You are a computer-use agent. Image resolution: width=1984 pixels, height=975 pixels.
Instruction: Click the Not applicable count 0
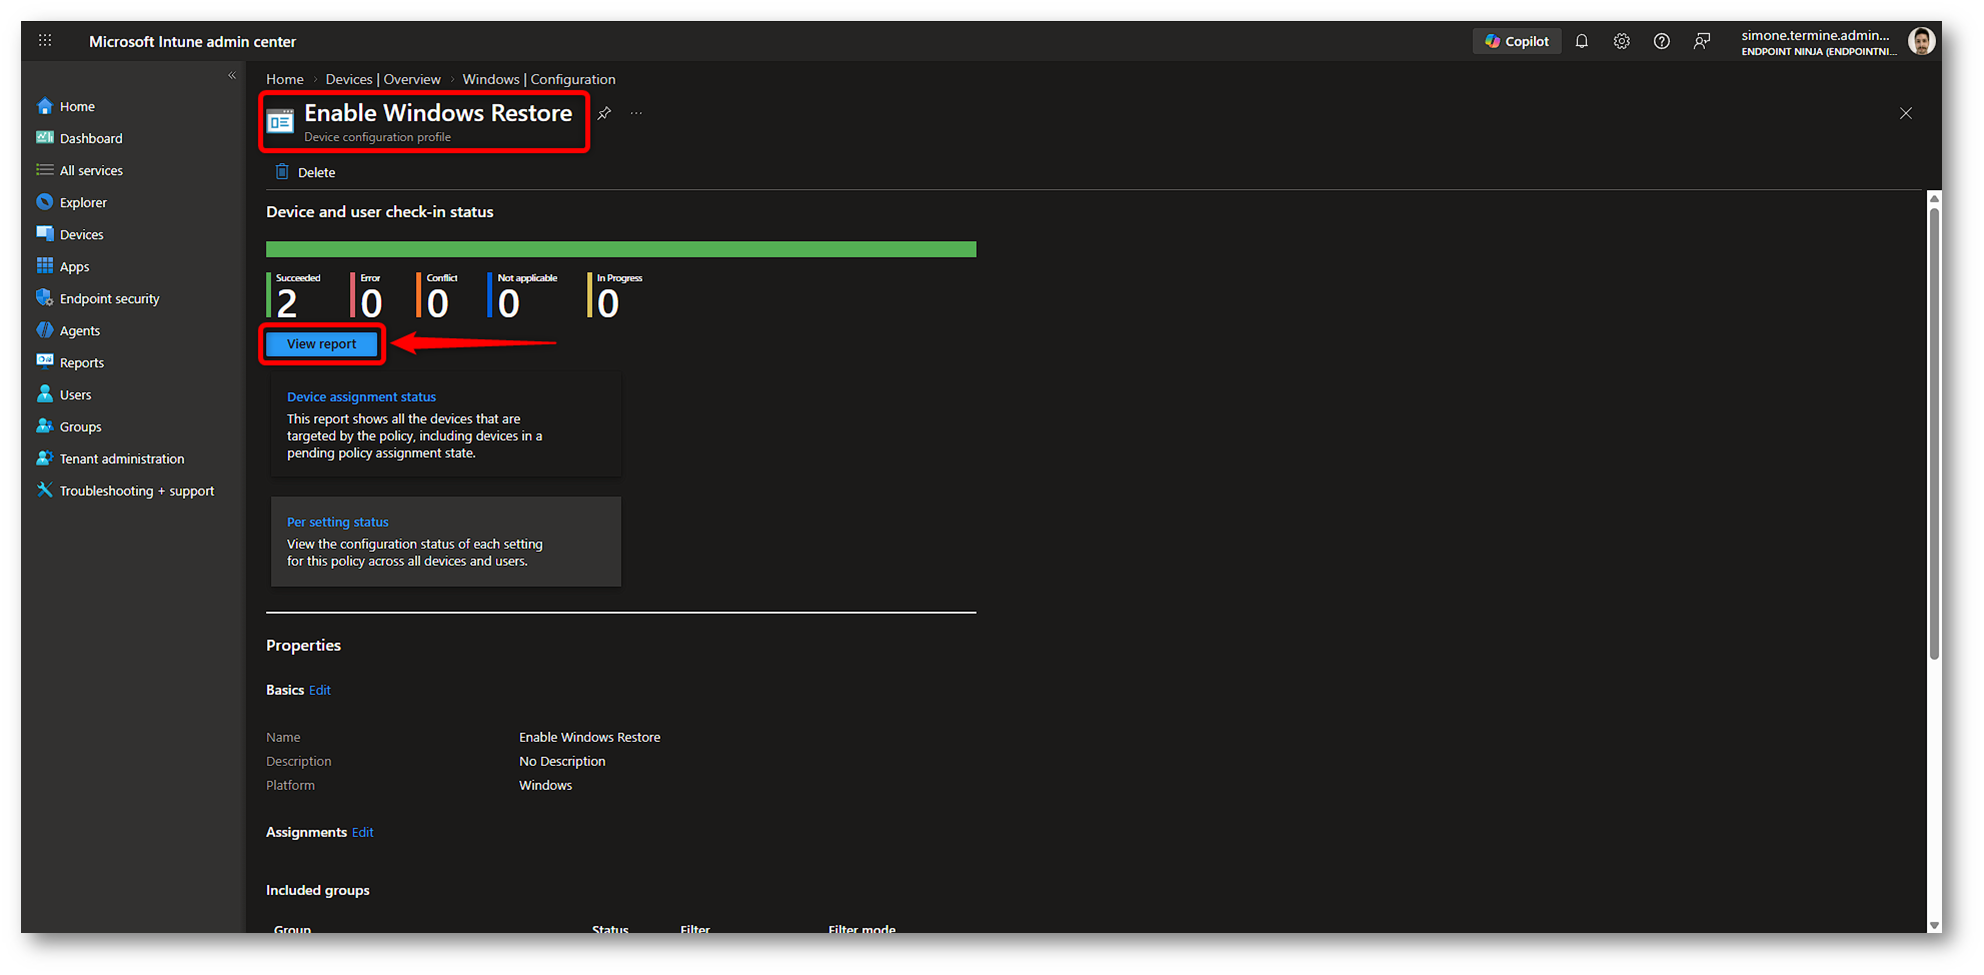508,303
